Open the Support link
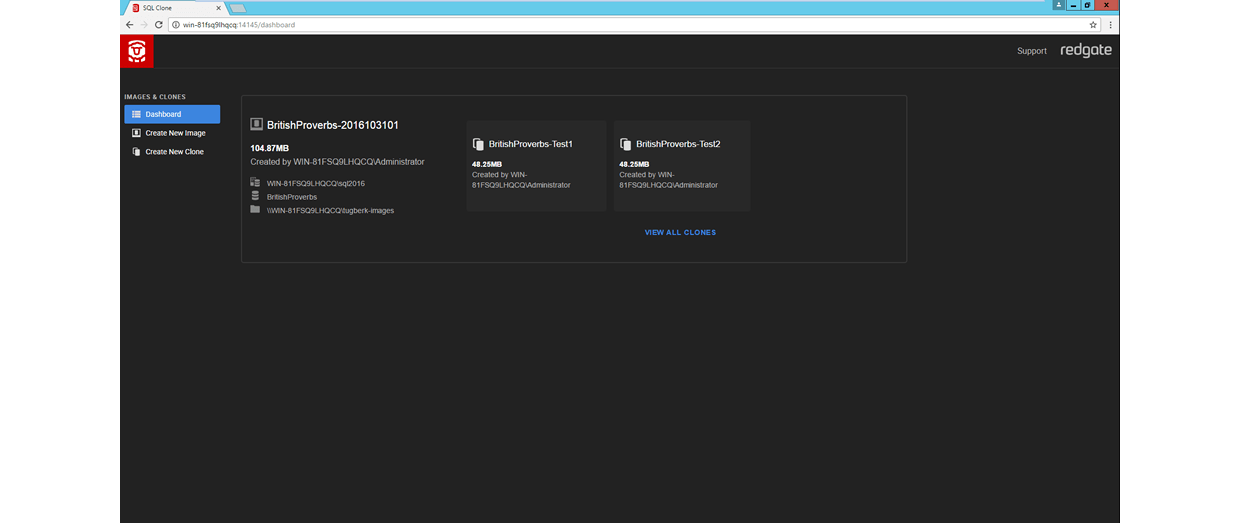Image resolution: width=1240 pixels, height=523 pixels. click(x=1032, y=51)
